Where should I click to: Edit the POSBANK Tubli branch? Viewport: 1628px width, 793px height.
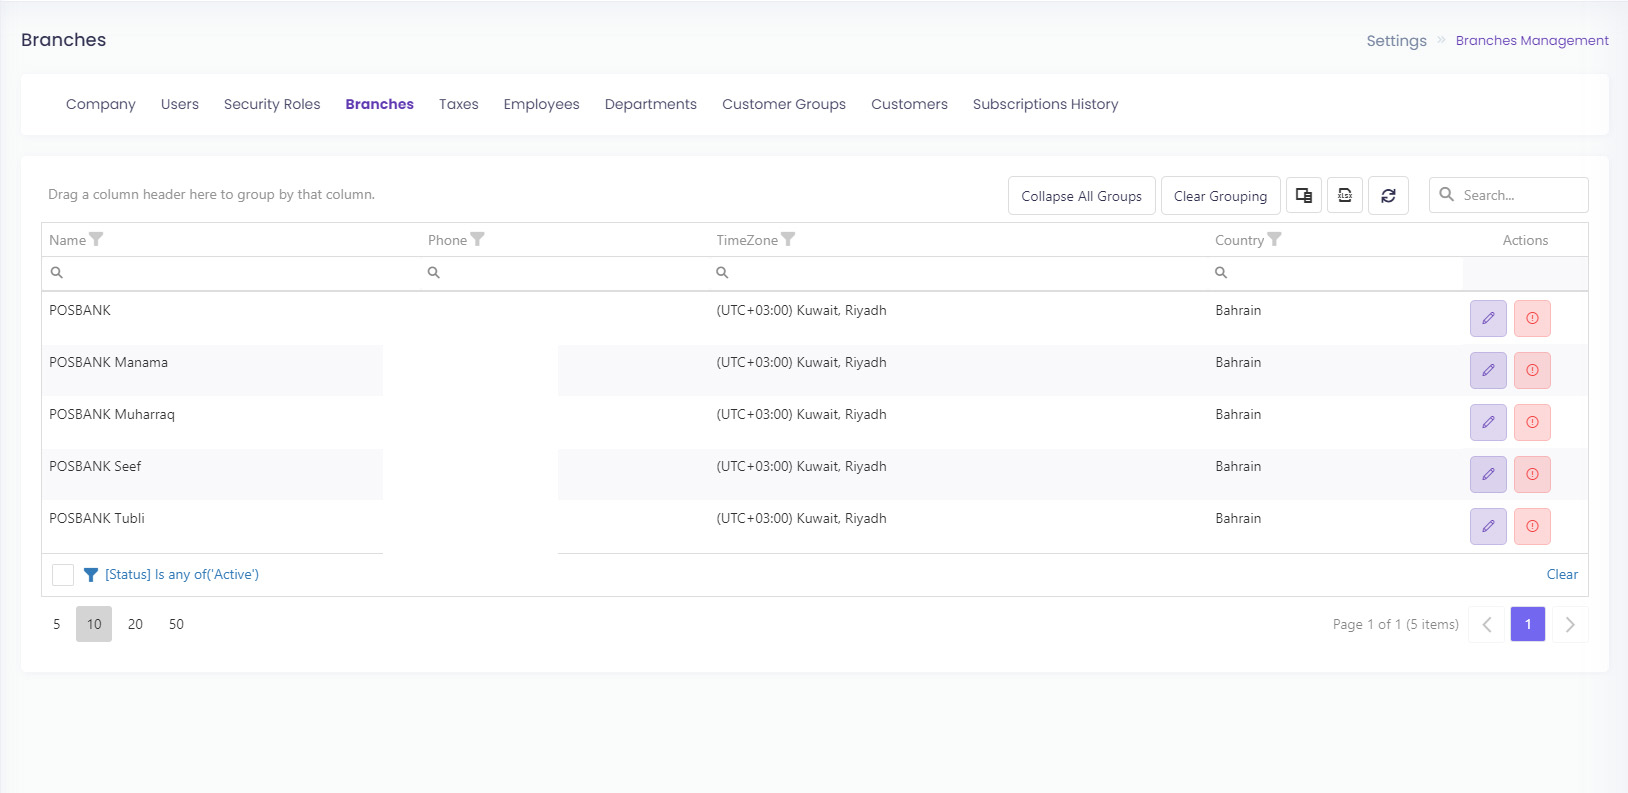coord(1488,526)
